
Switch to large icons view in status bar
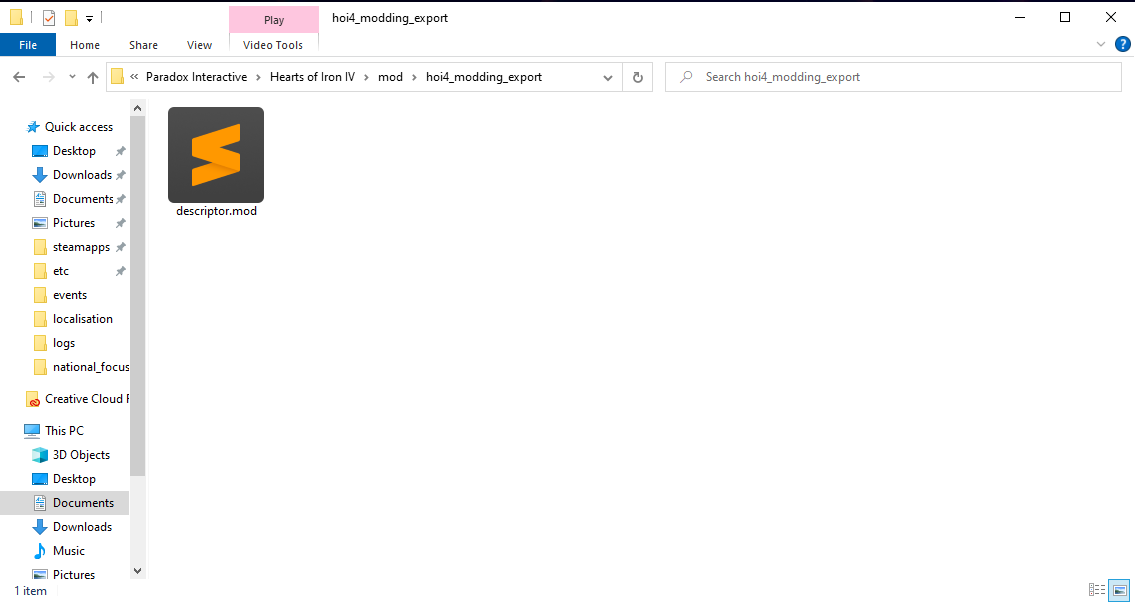coord(1119,590)
